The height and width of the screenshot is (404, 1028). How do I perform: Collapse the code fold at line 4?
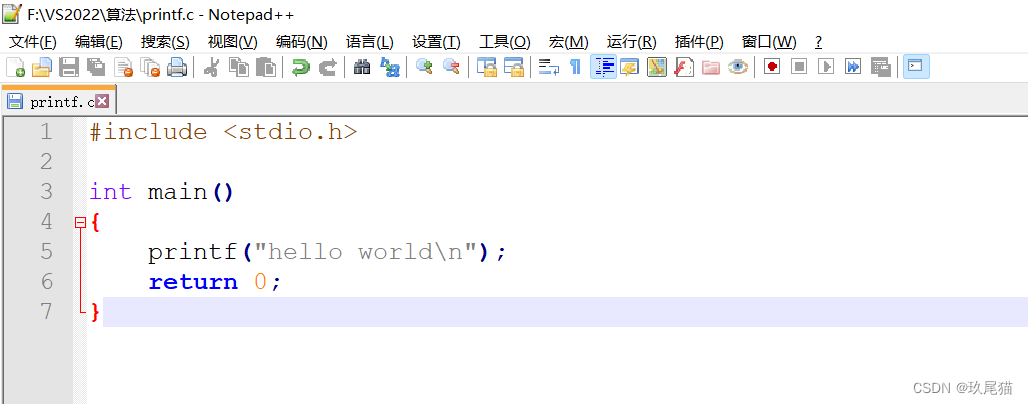(x=81, y=223)
